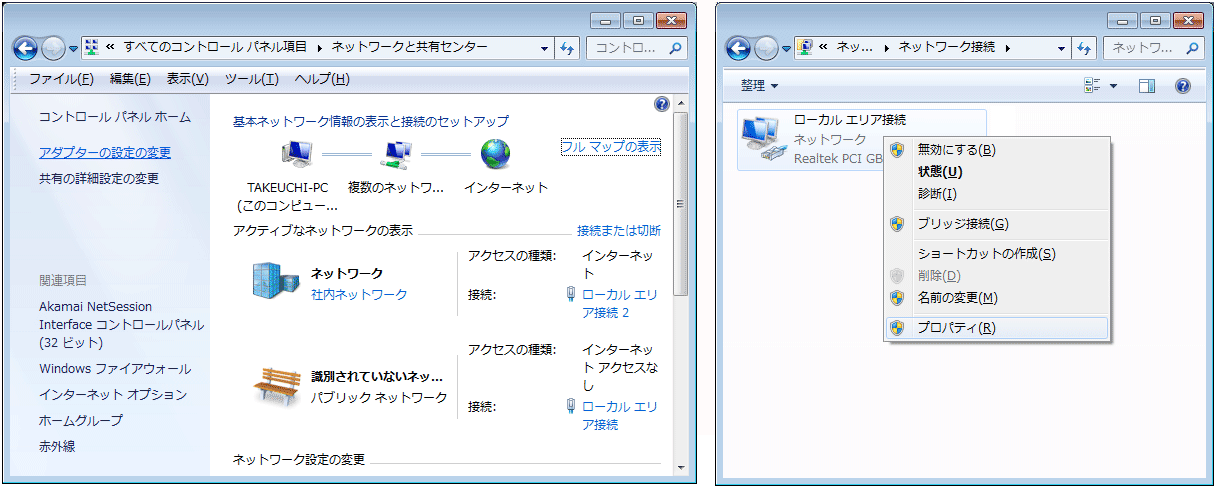
Task: Click the Internet globe icon in map
Action: click(496, 154)
